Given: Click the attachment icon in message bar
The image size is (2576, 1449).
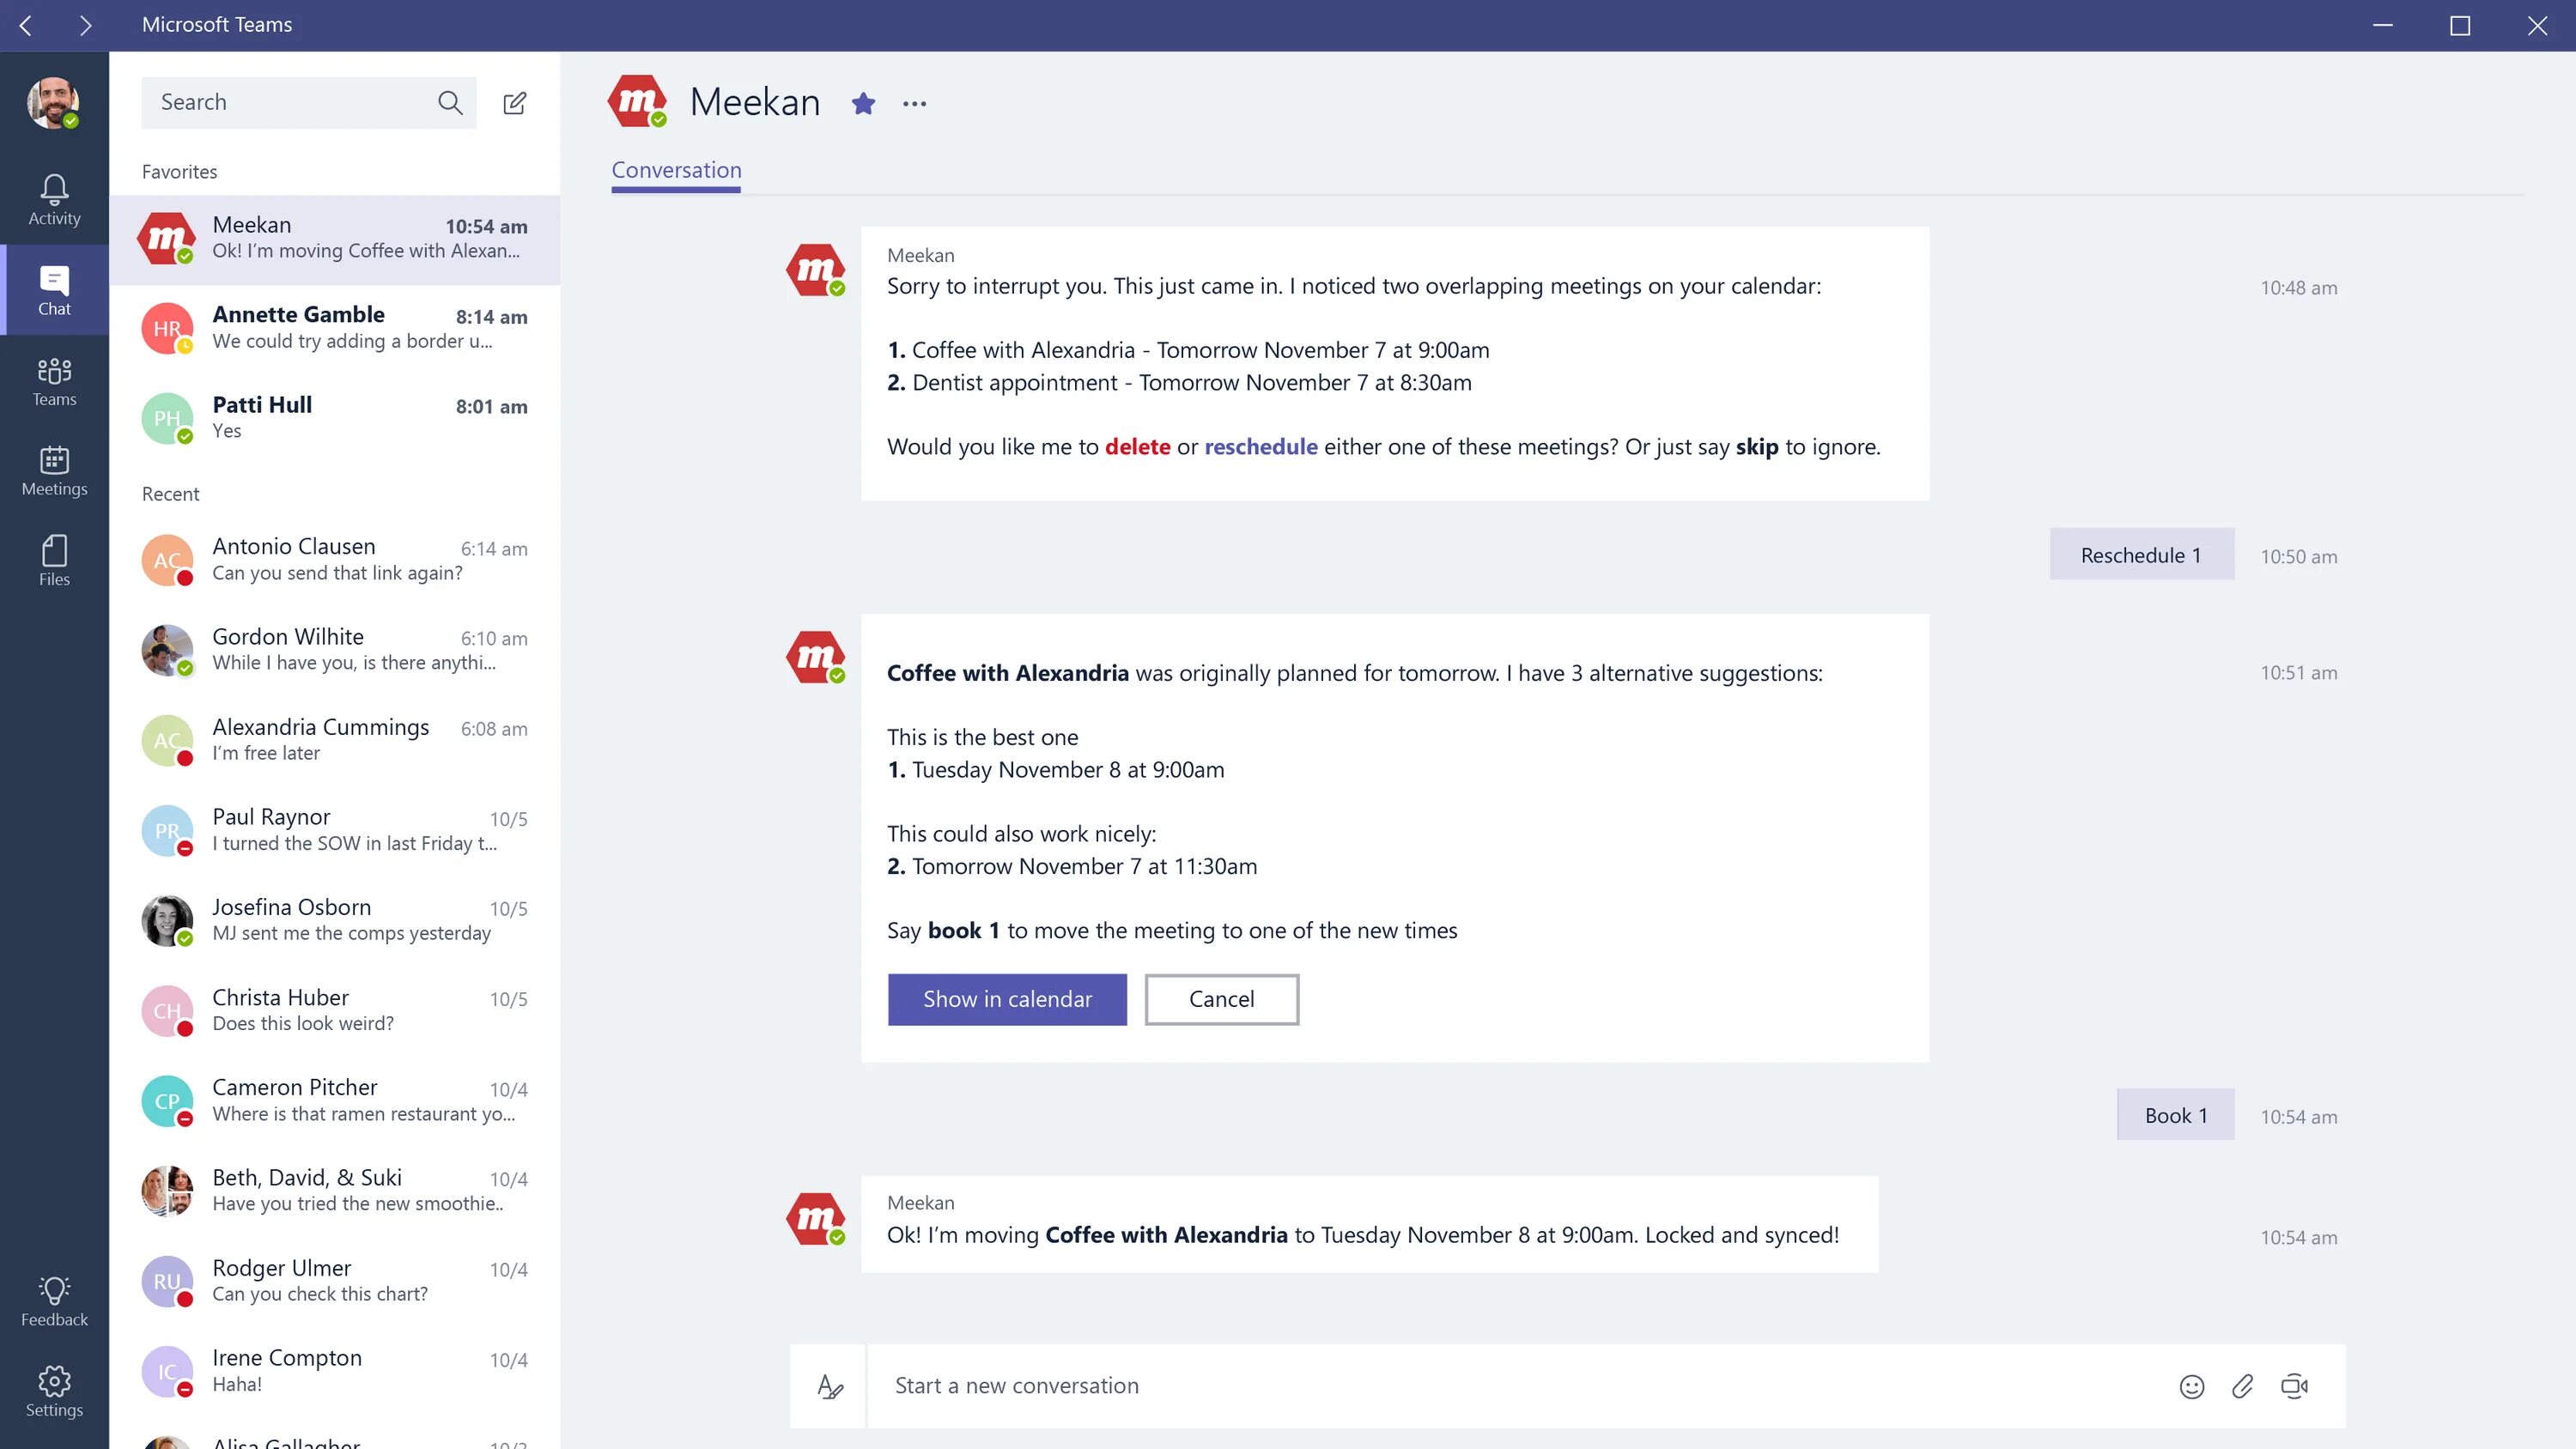Looking at the screenshot, I should click(x=2244, y=1385).
